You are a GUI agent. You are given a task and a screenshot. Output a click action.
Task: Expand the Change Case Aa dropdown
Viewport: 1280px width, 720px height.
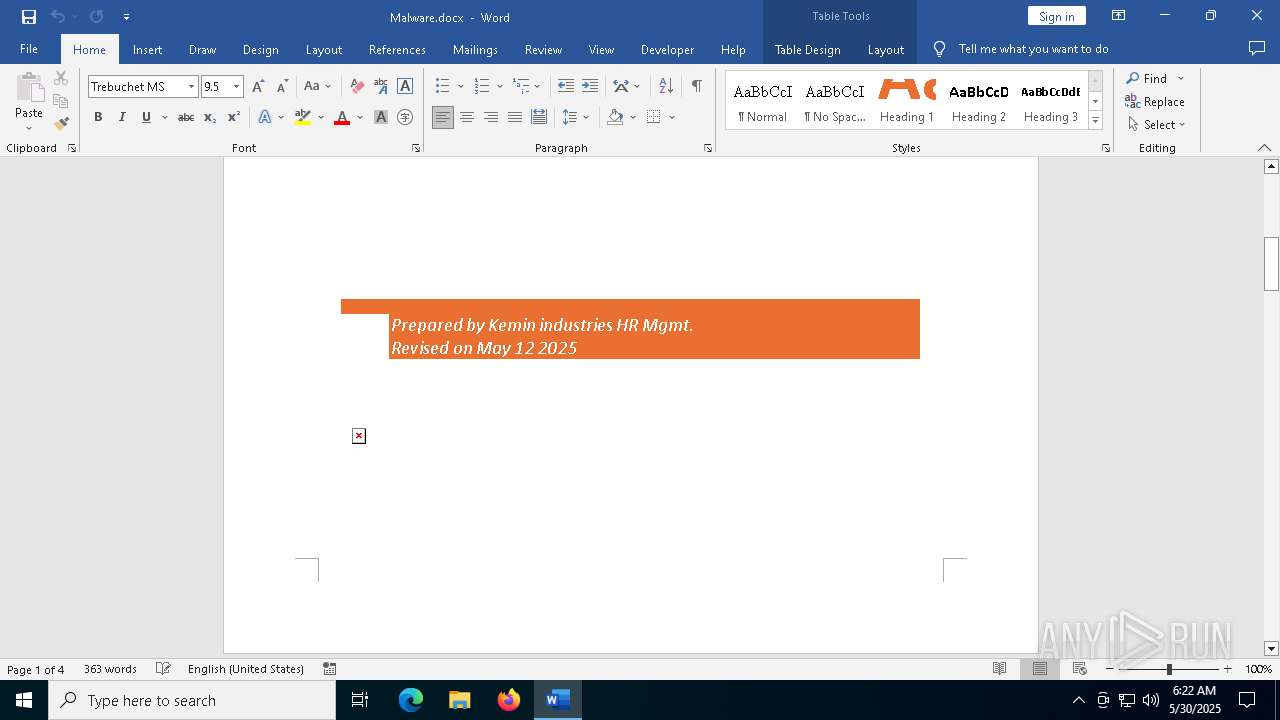click(328, 87)
